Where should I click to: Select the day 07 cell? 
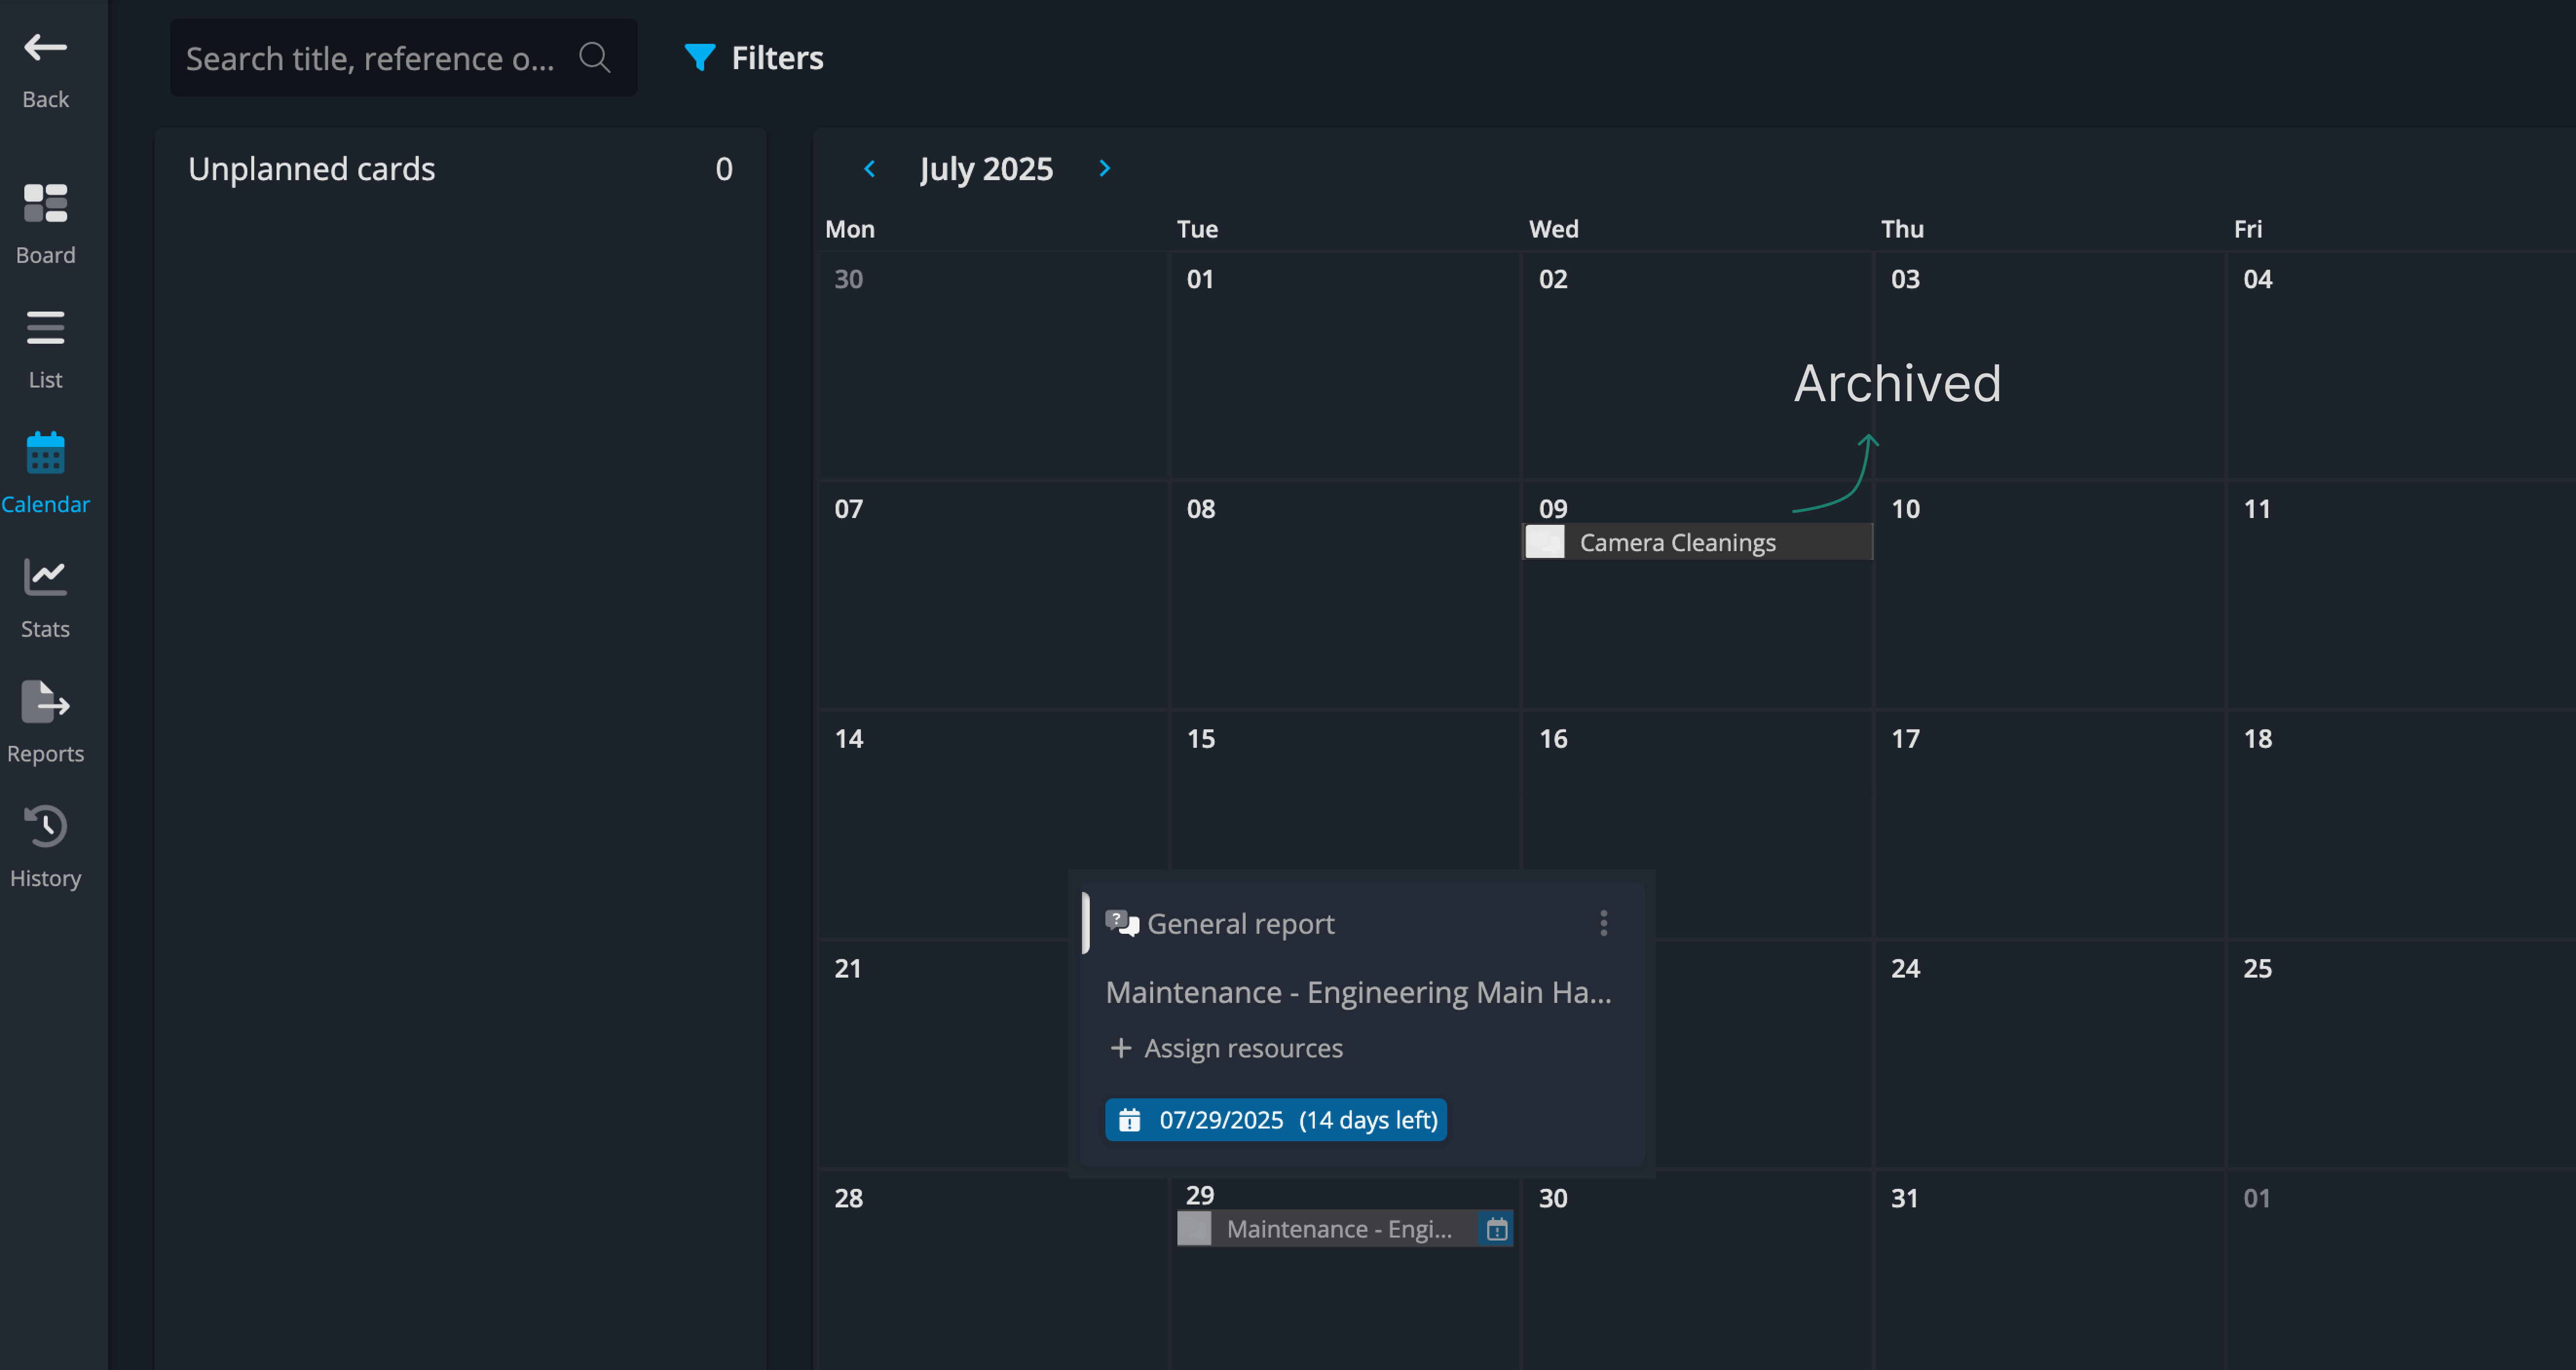pyautogui.click(x=993, y=596)
